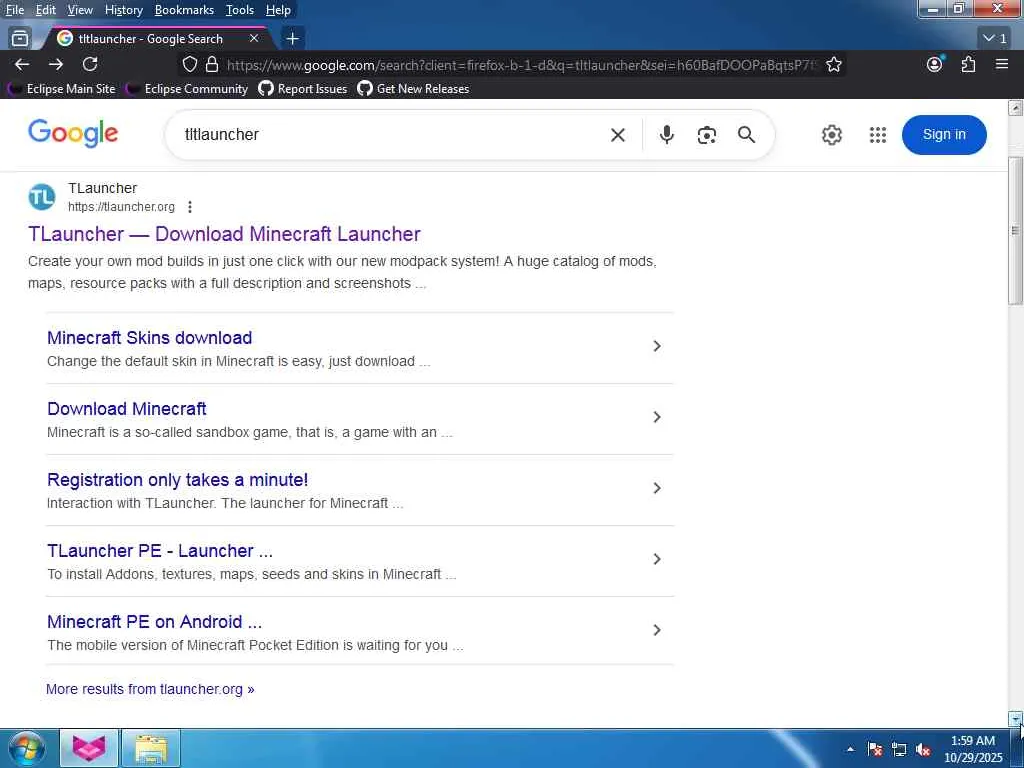Click the muted volume tray icon
1024x768 pixels.
(923, 749)
